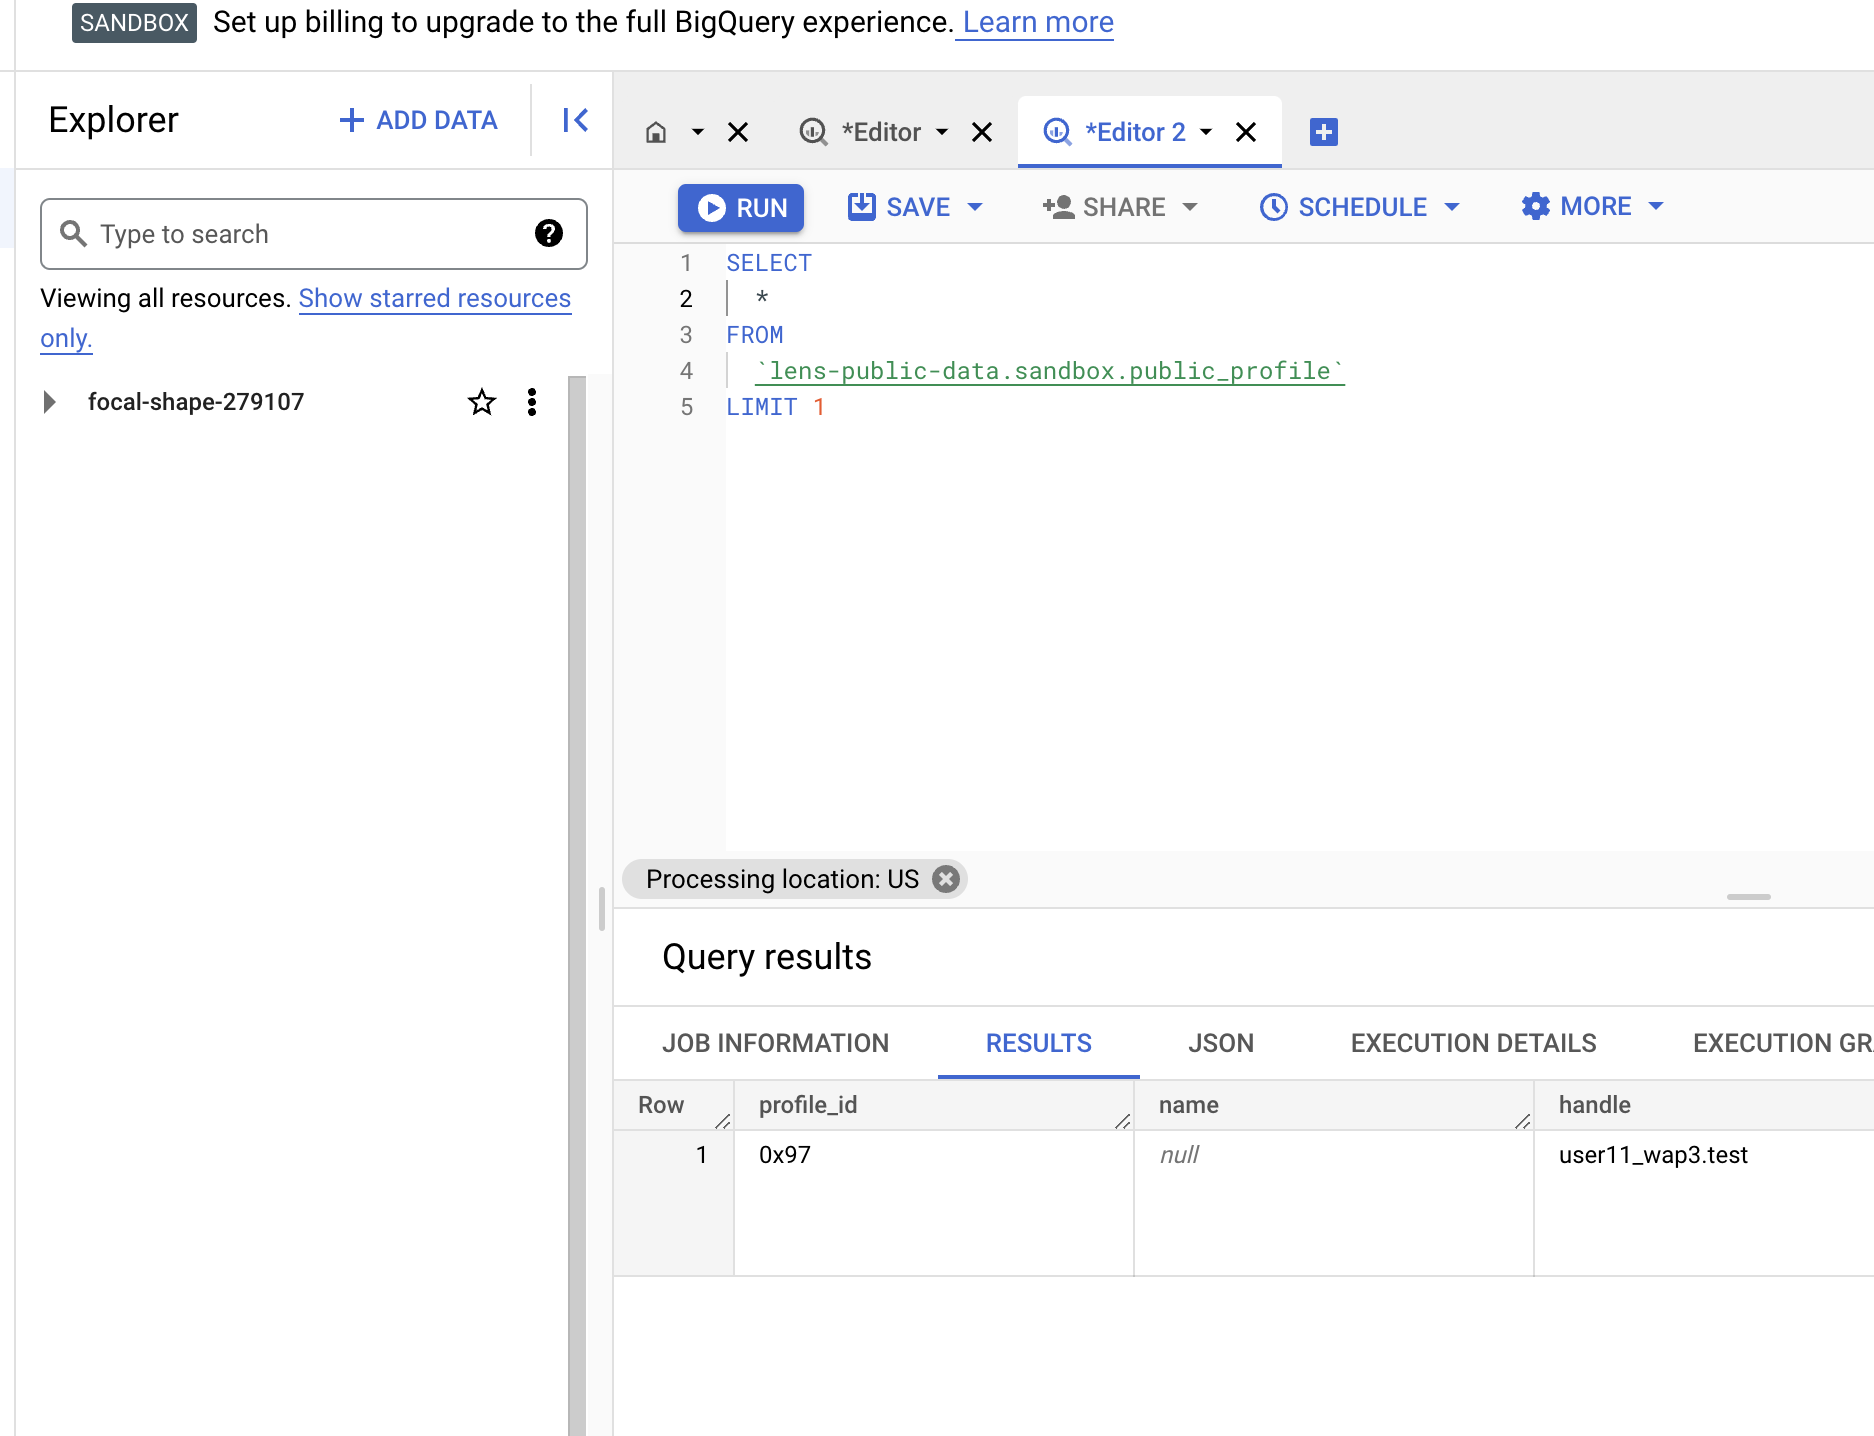The width and height of the screenshot is (1874, 1436).
Task: Click the table name lens-public-data.sandbox.public_profile
Action: point(1050,371)
